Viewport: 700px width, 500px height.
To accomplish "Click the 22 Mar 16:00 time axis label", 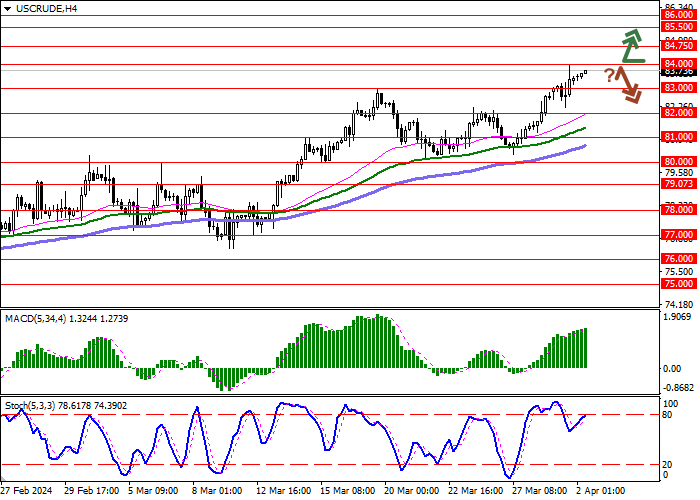I will pos(476,491).
